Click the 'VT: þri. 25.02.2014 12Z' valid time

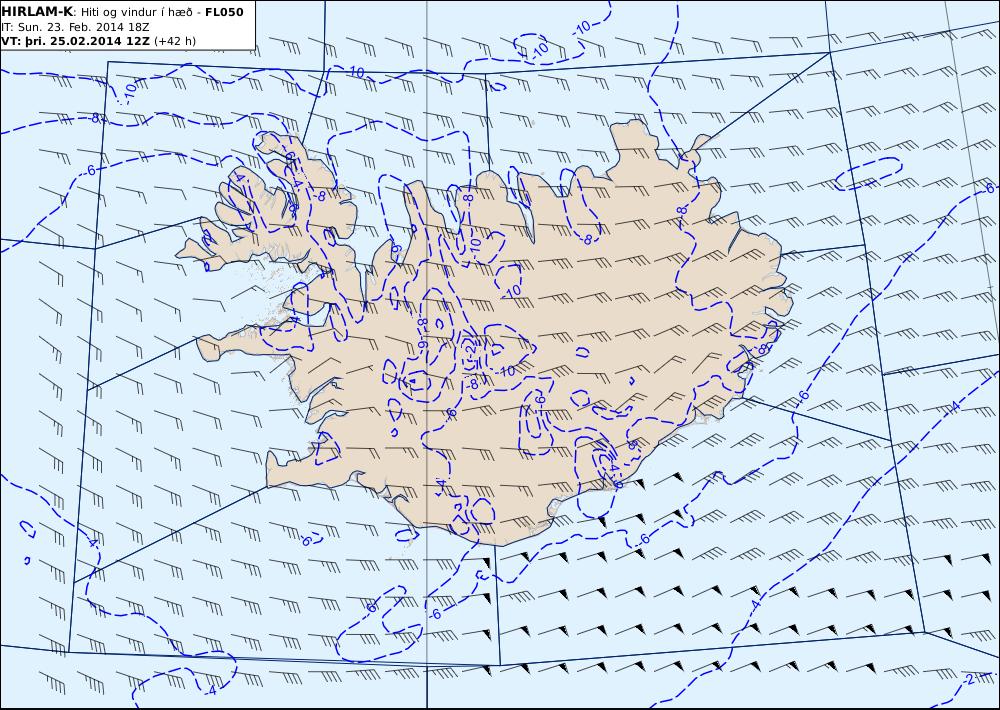click(75, 41)
